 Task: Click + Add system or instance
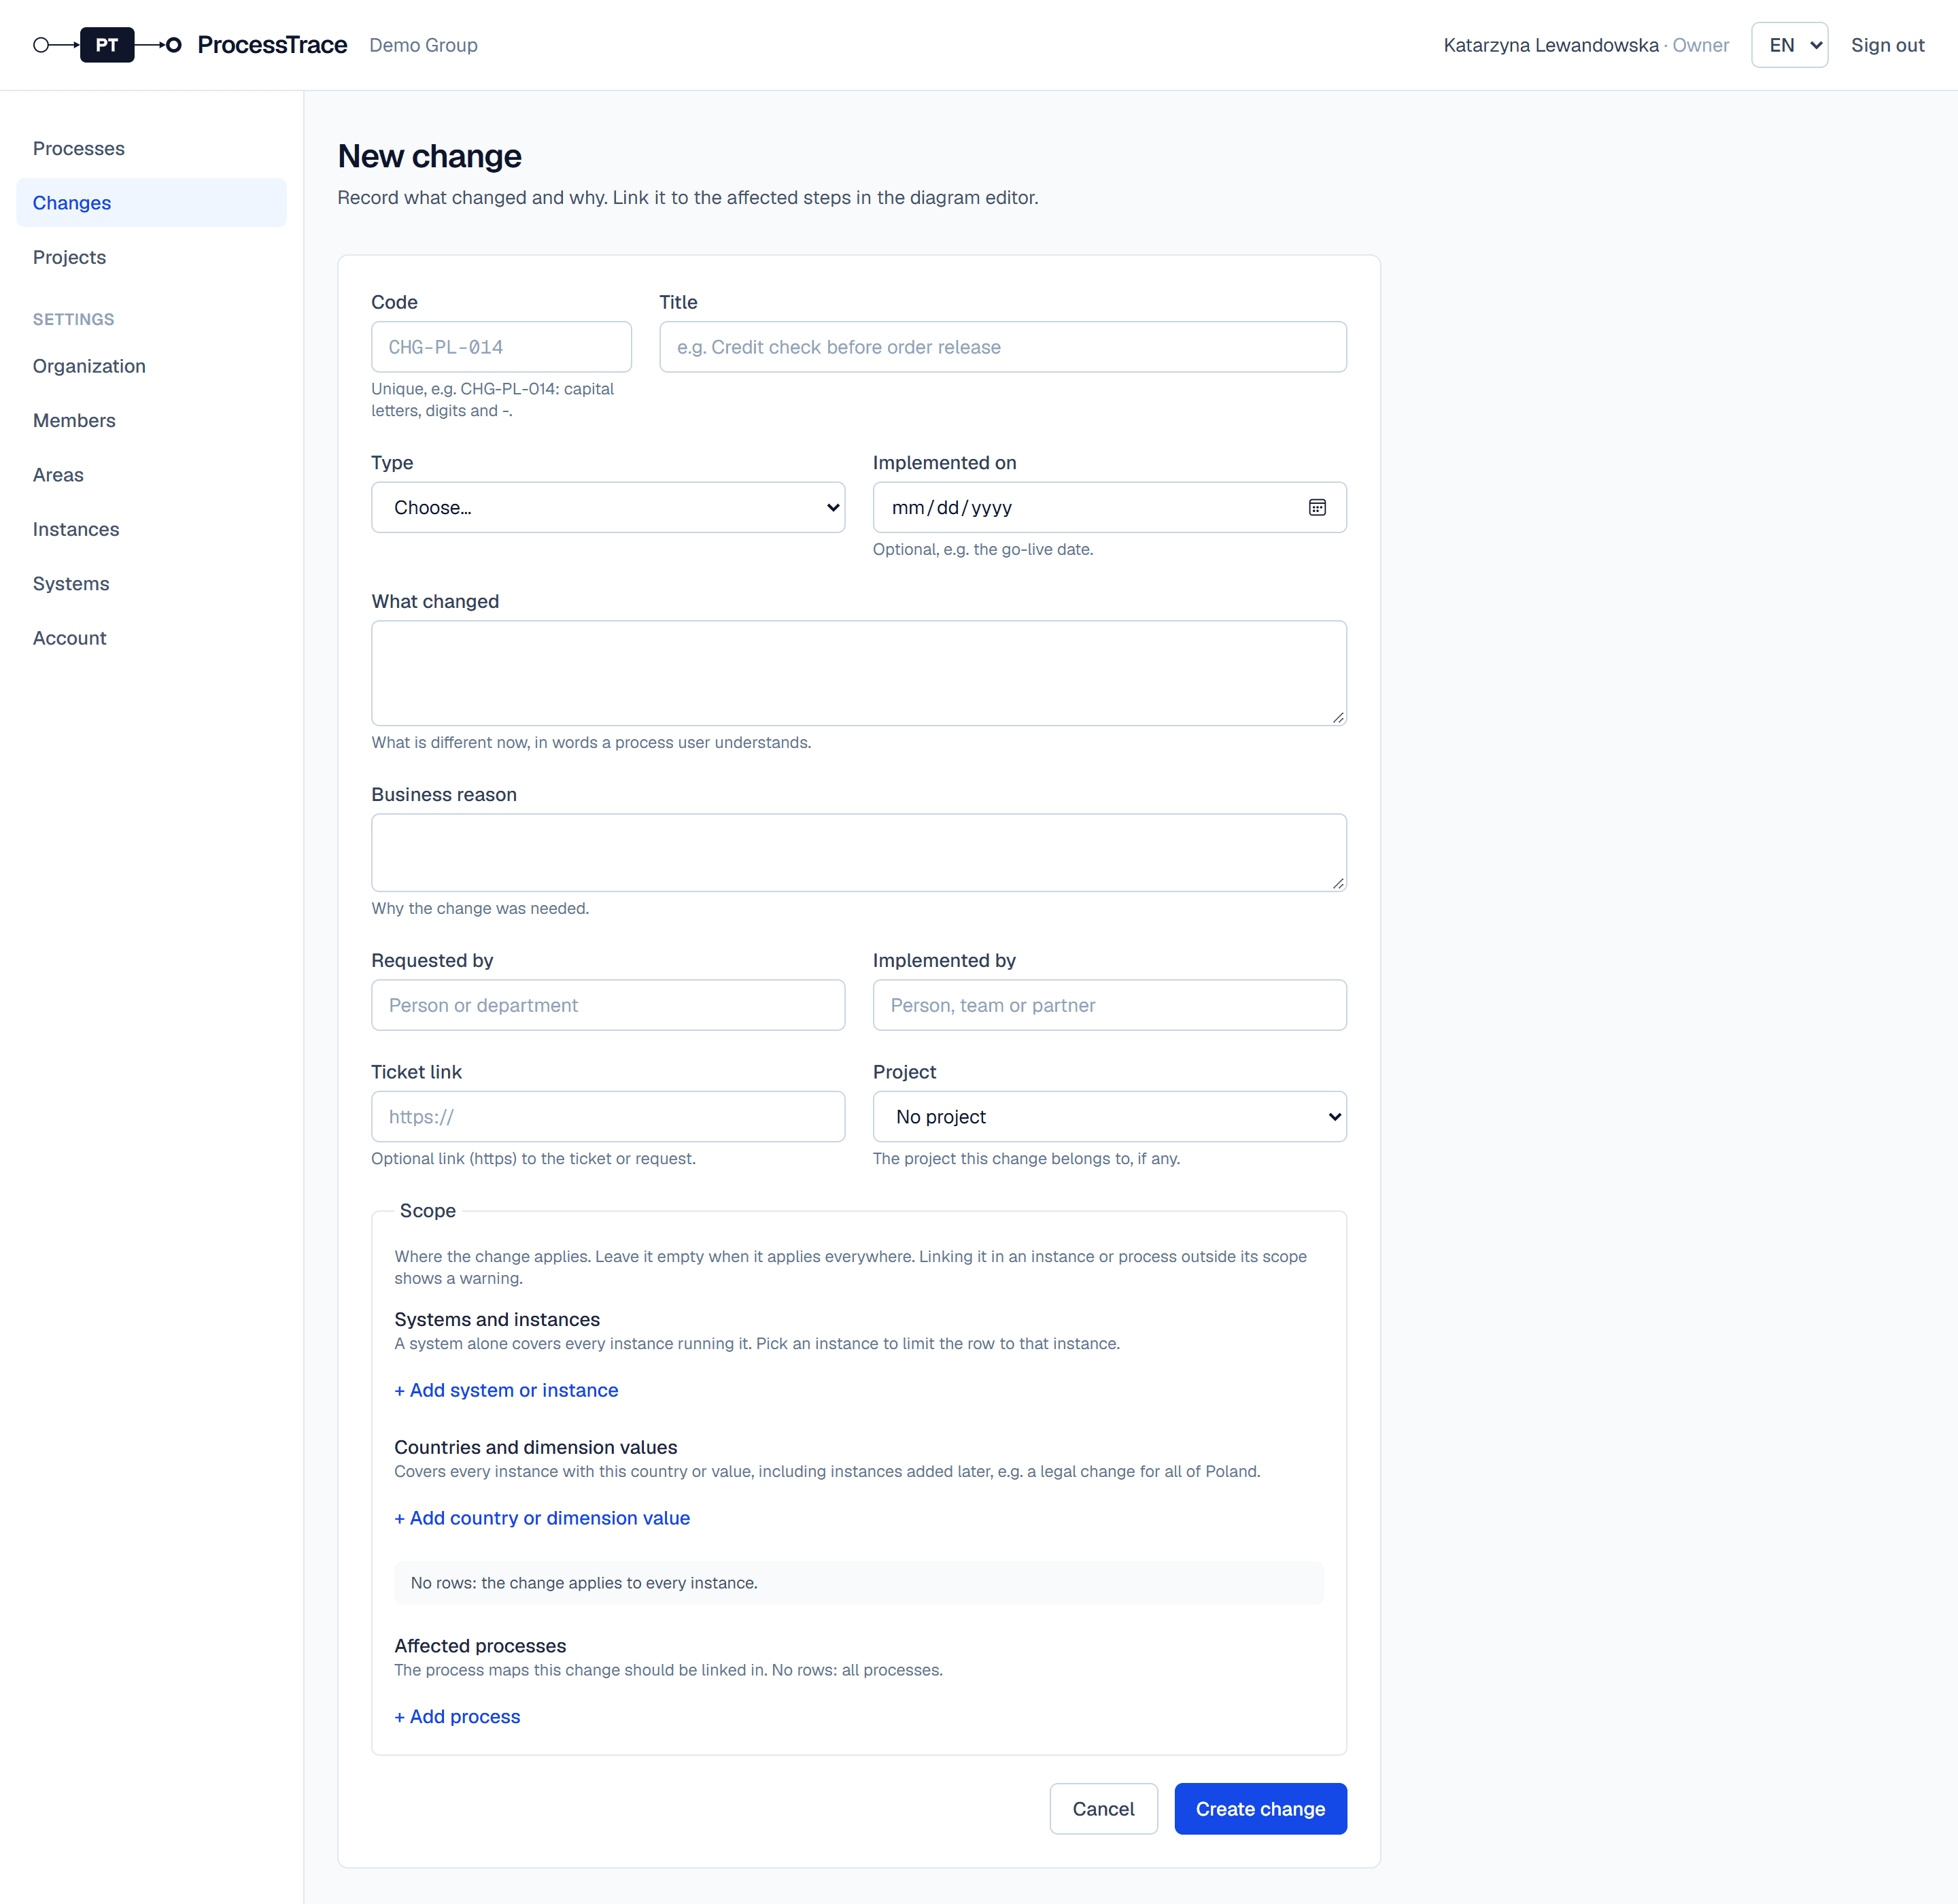tap(506, 1390)
